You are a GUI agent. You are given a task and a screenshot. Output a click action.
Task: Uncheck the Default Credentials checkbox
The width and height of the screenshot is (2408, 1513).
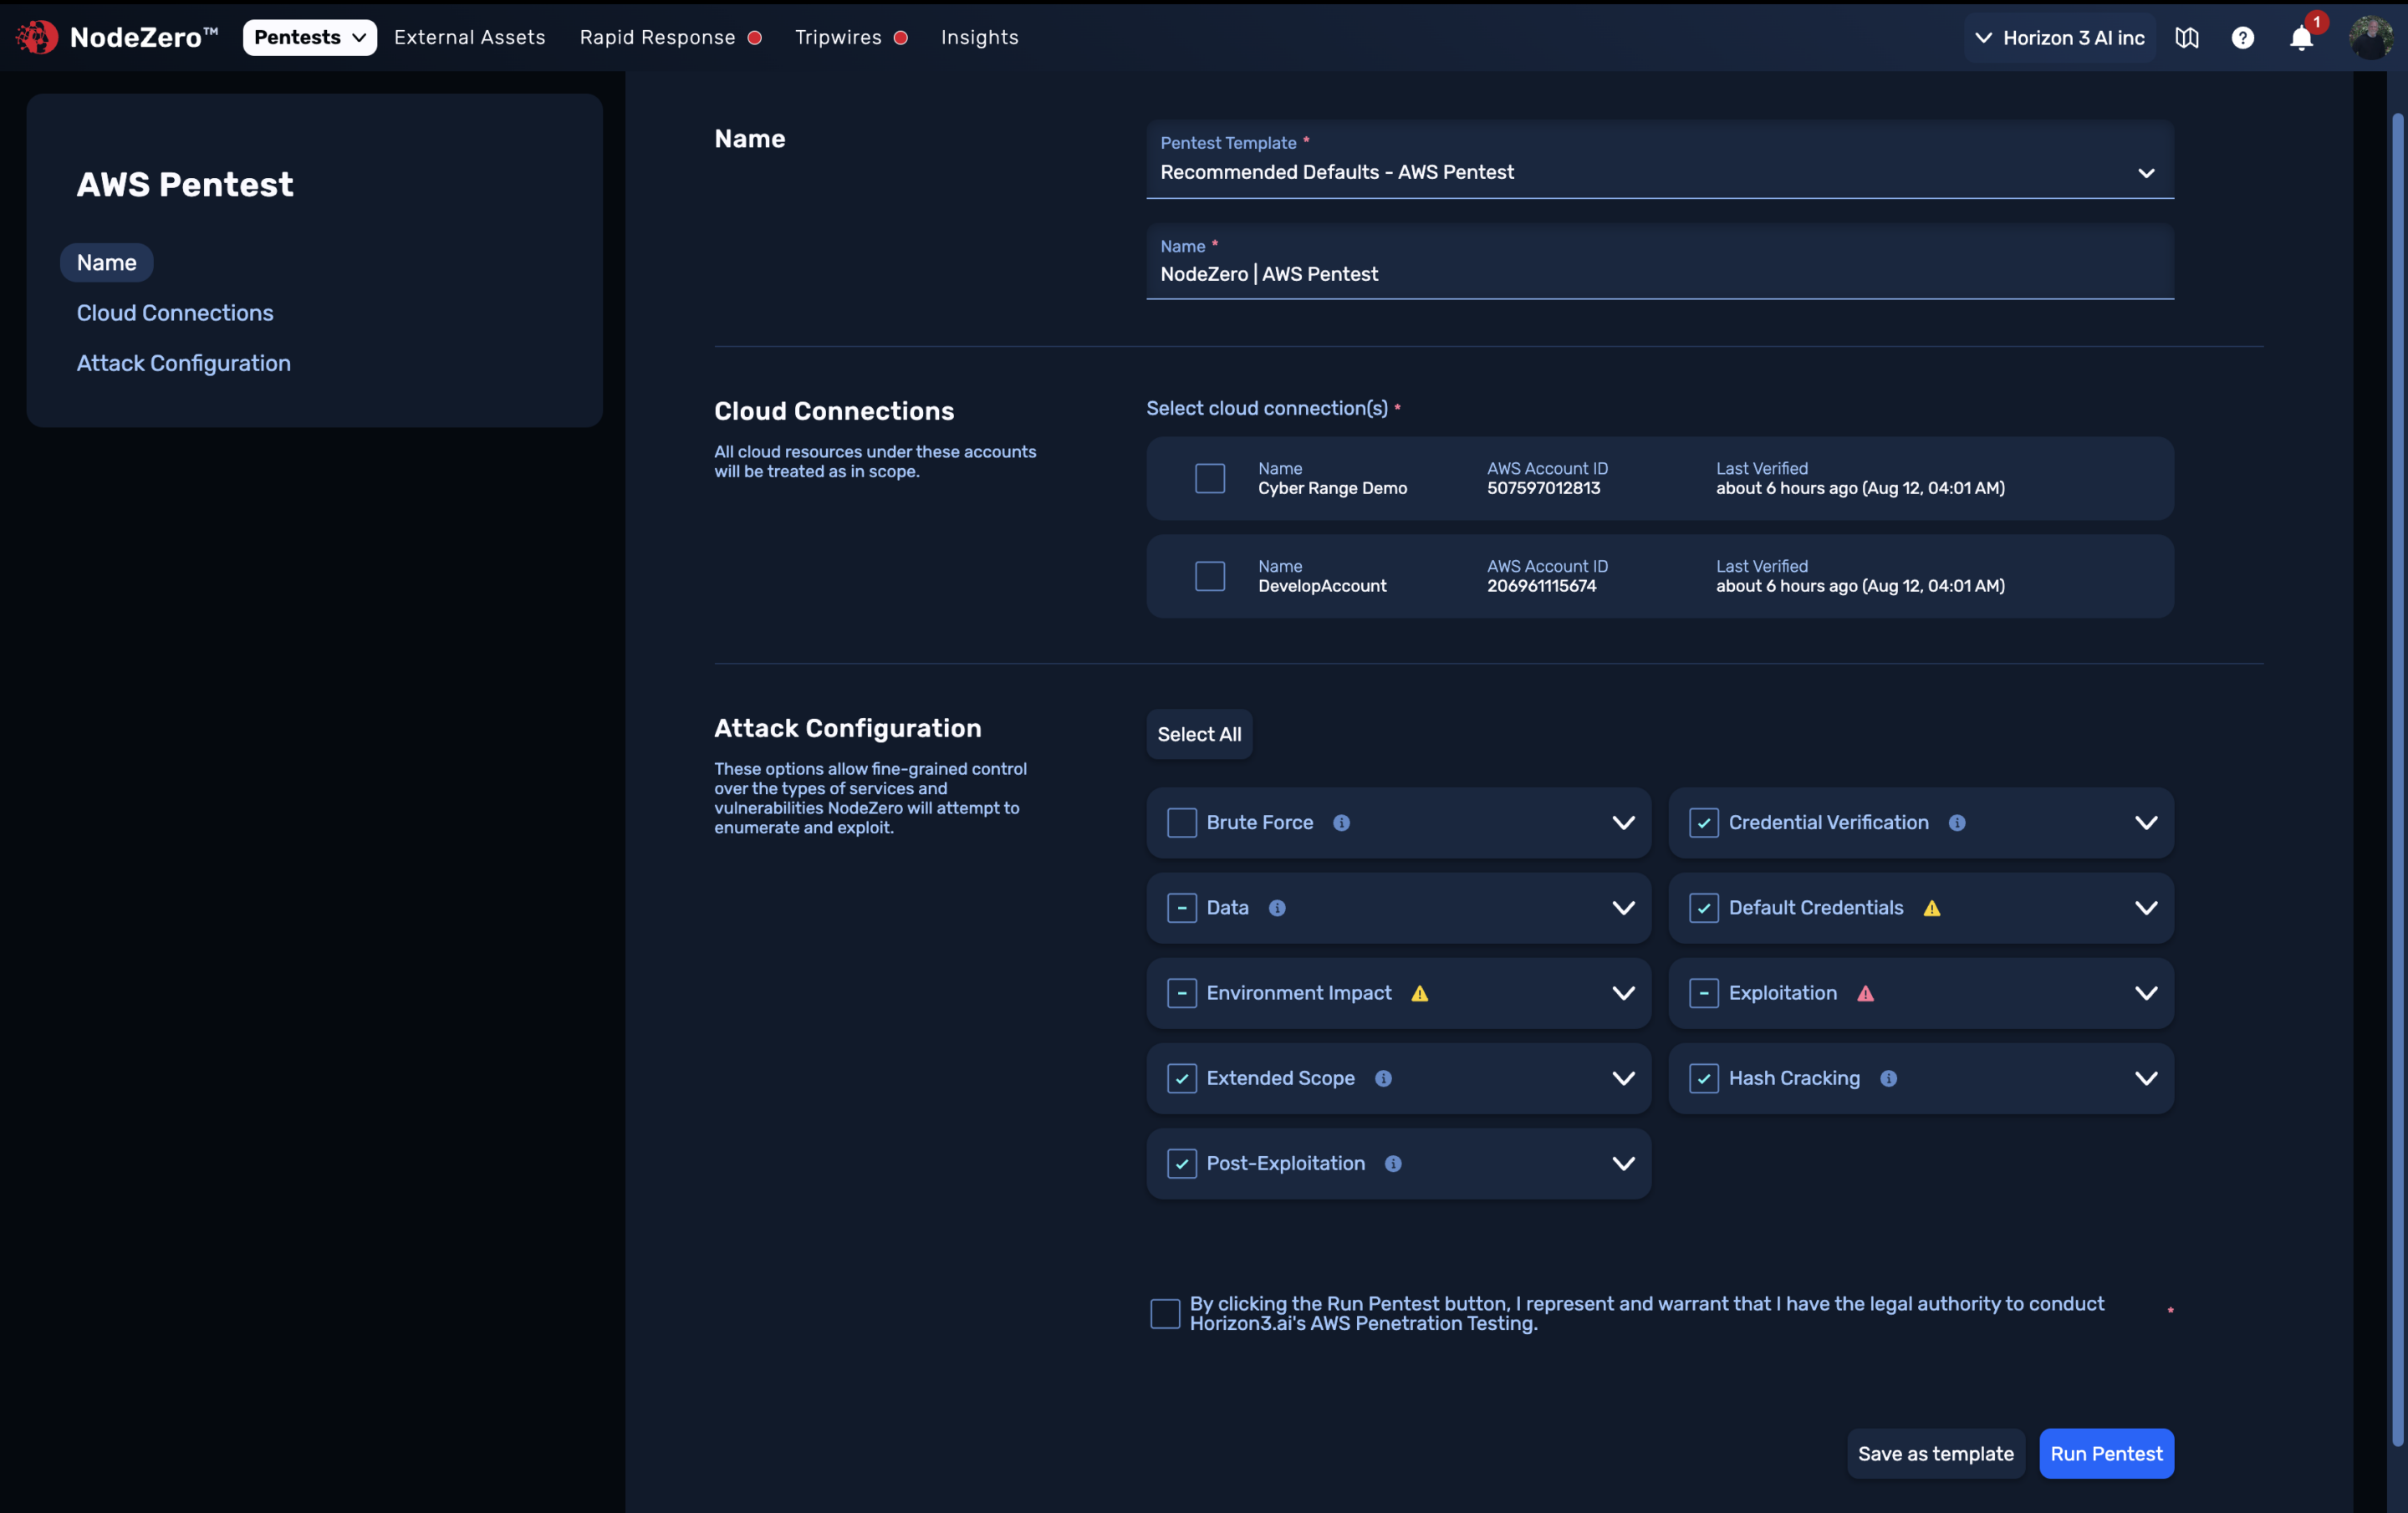1704,907
